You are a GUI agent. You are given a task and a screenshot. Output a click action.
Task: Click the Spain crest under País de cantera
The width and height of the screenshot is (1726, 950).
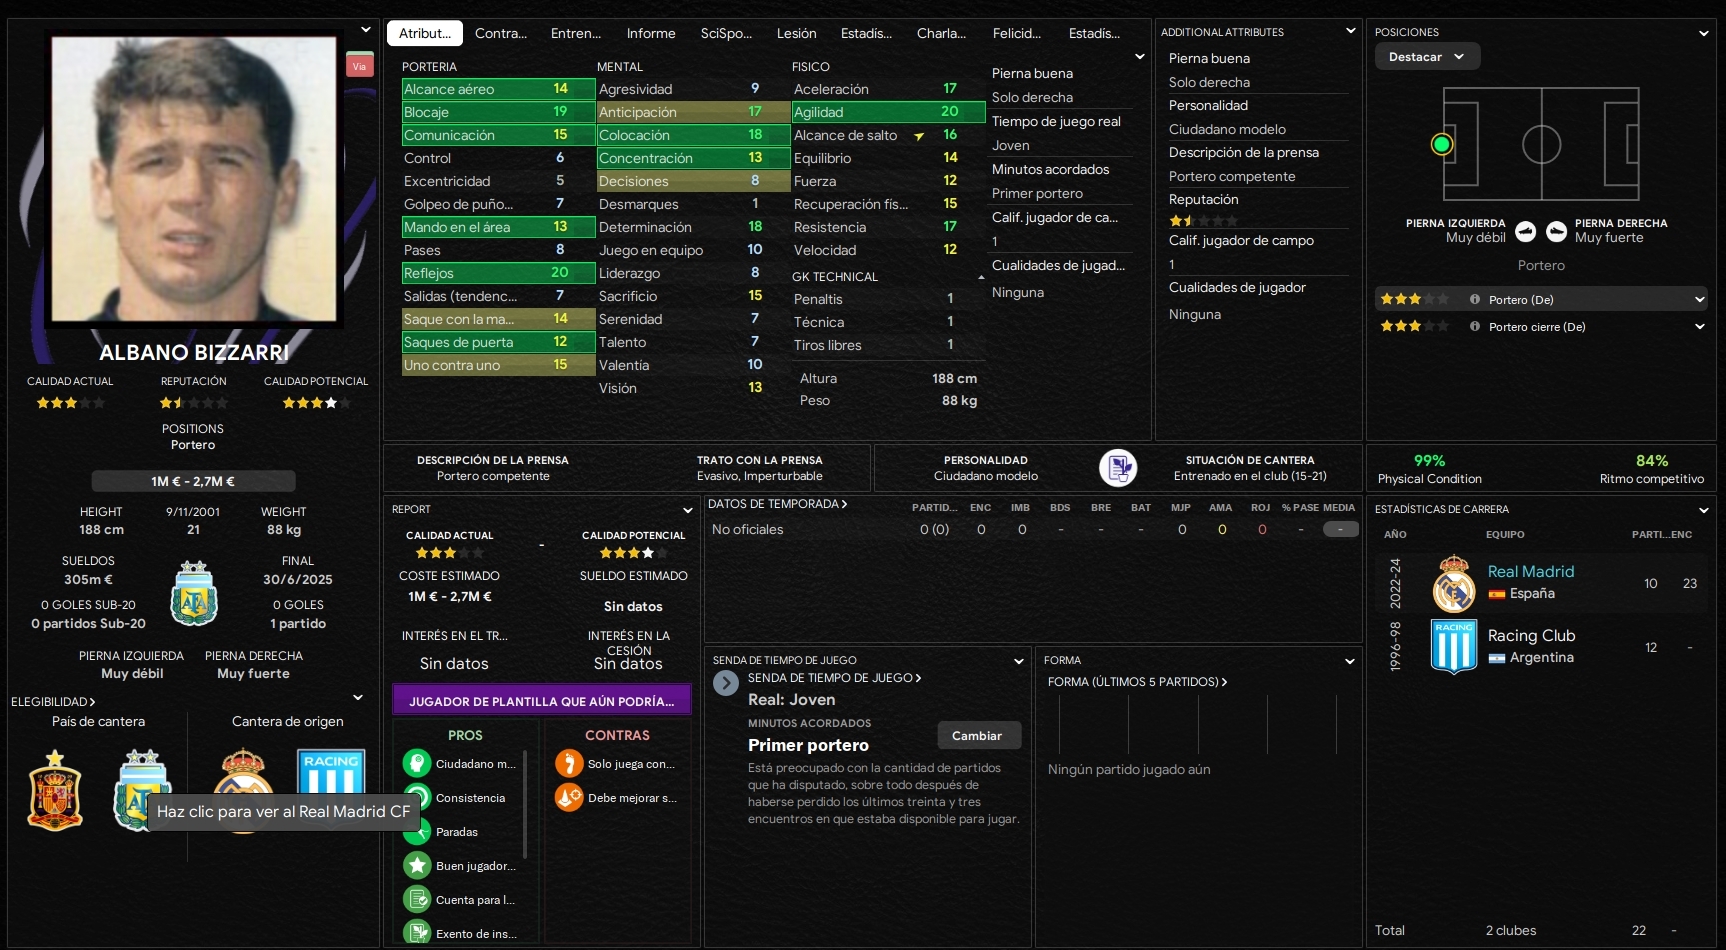tap(55, 790)
